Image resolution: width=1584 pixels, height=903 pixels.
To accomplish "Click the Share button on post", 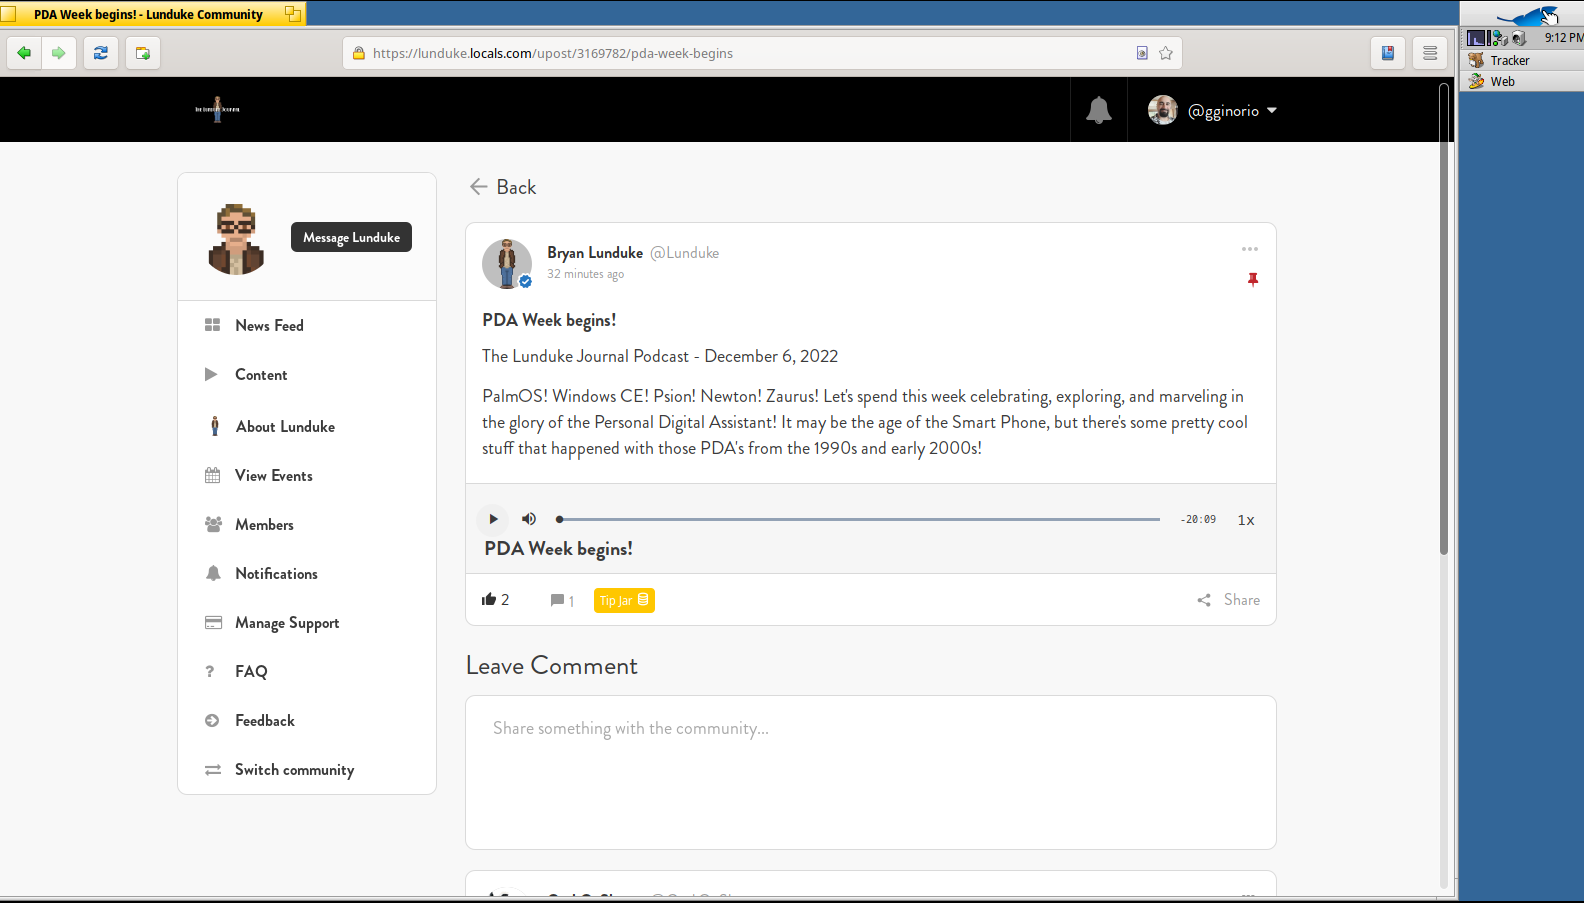I will [x=1229, y=600].
